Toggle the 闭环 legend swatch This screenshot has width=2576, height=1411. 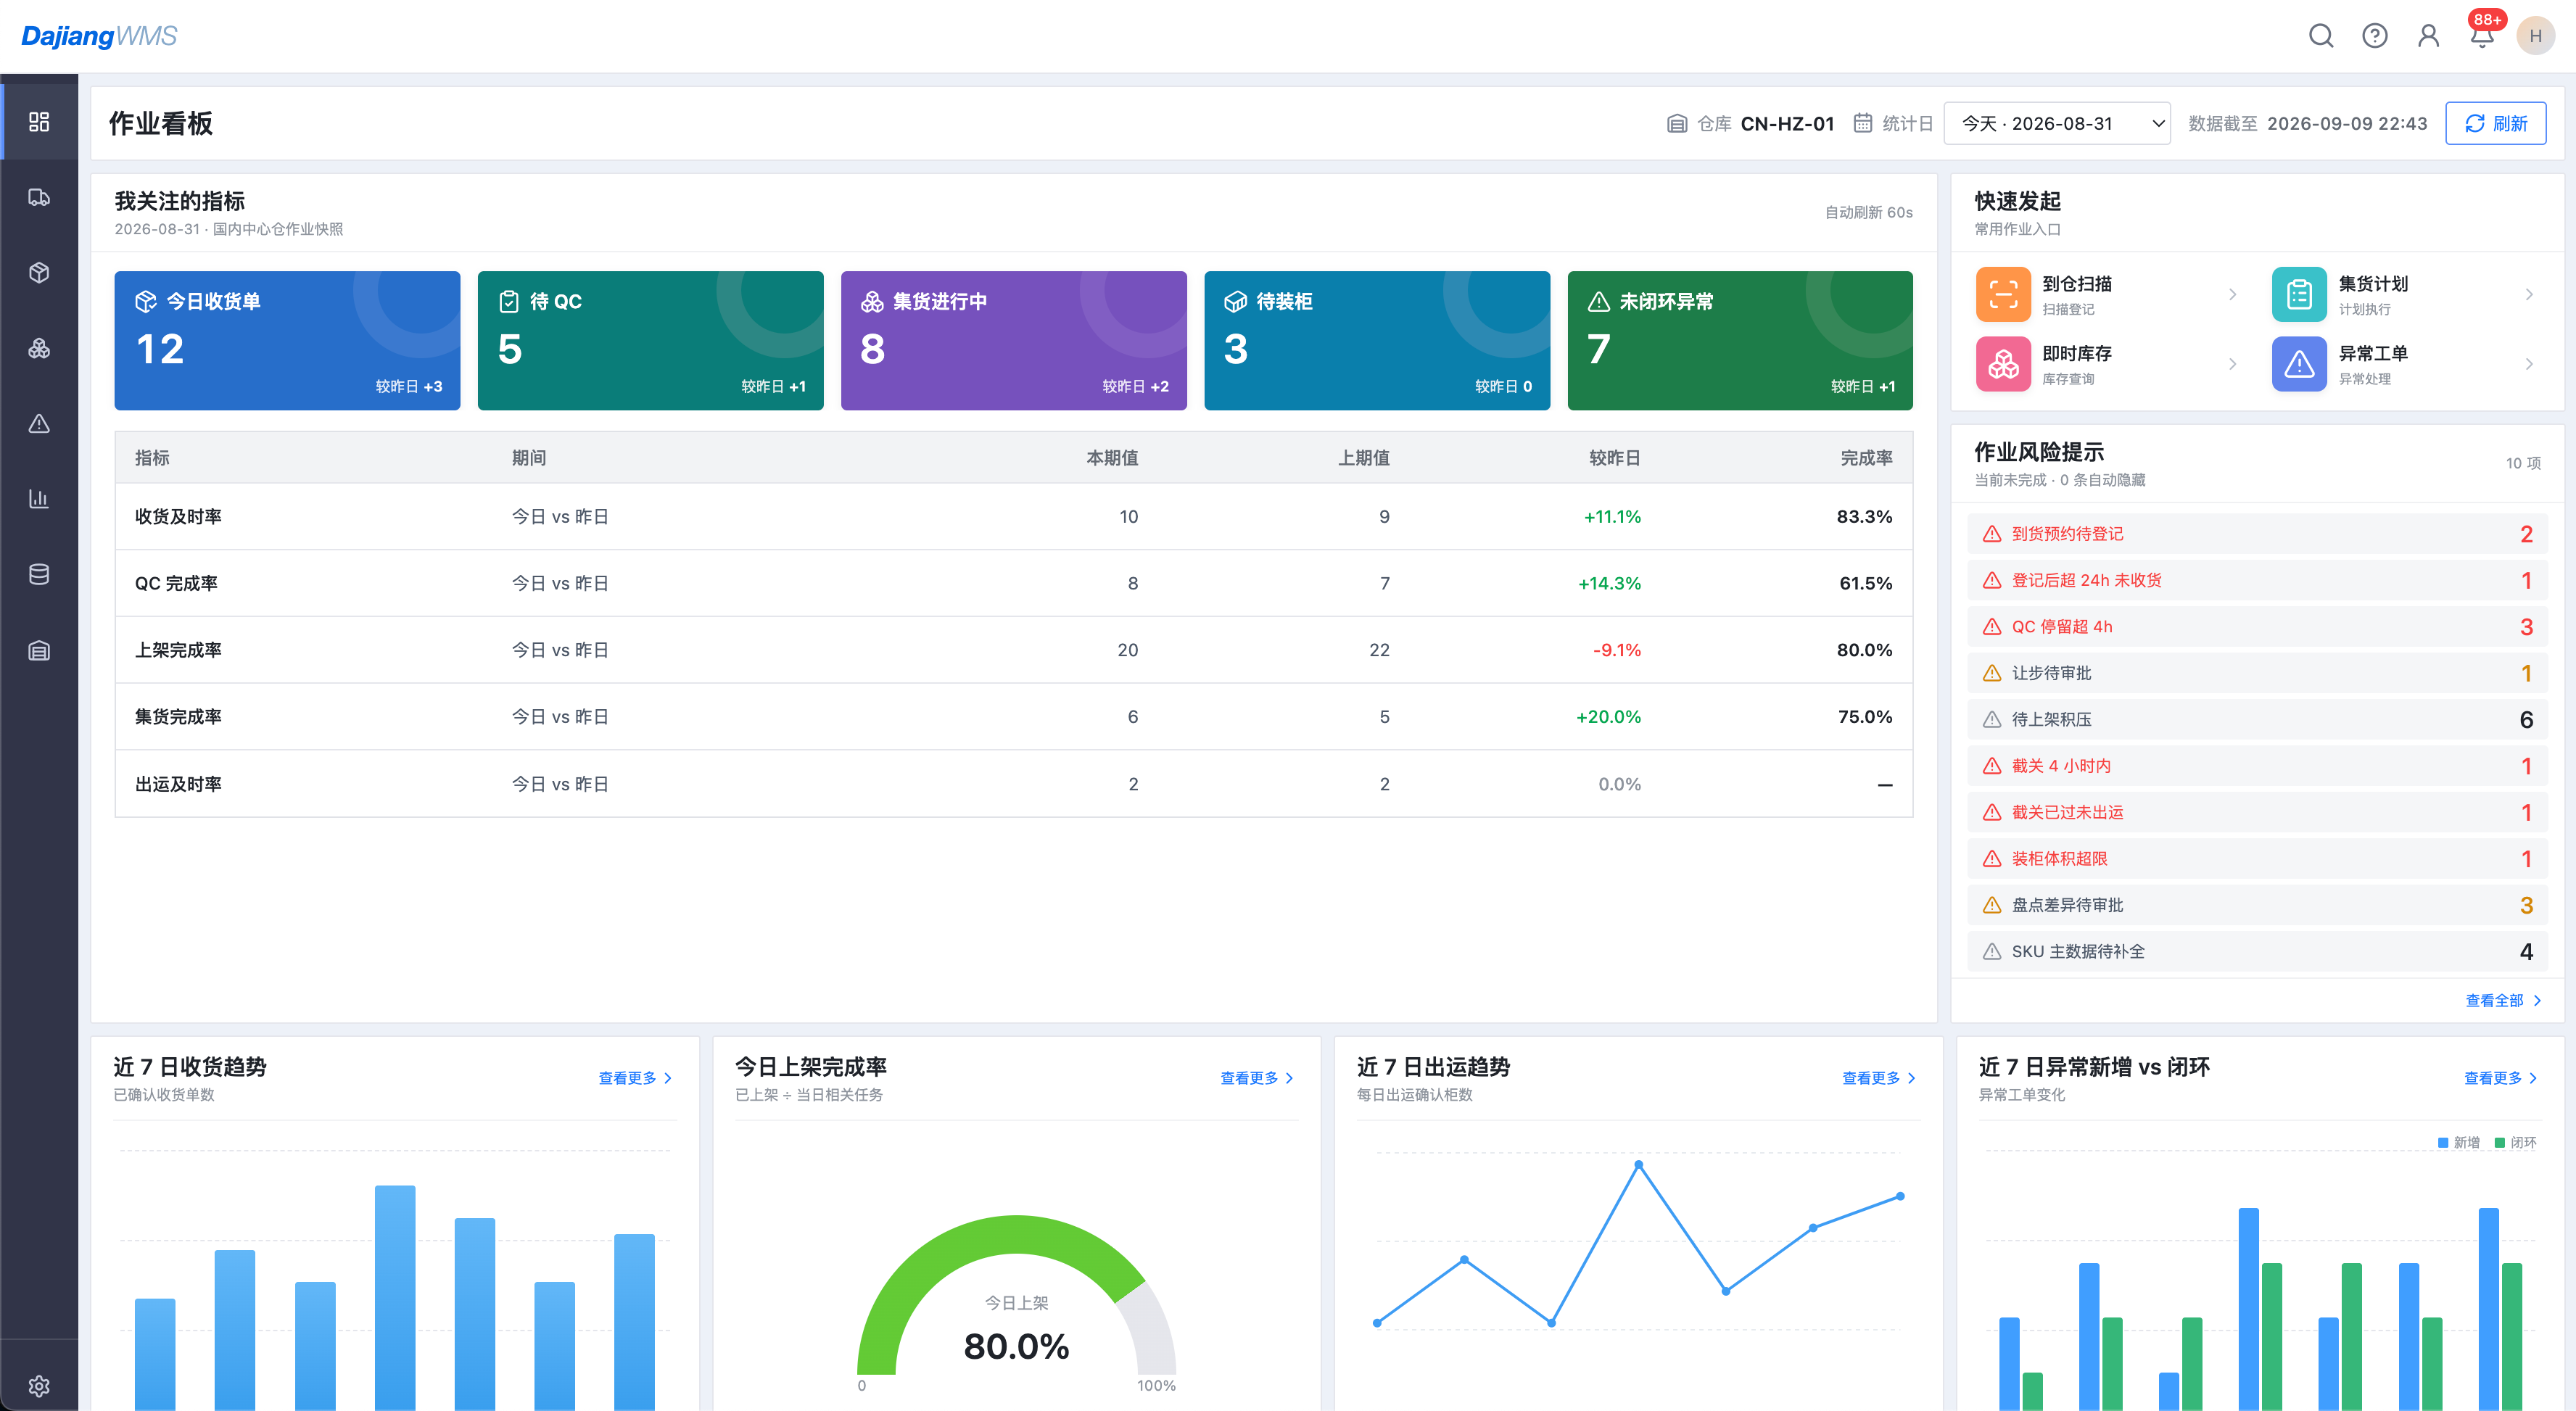click(x=2500, y=1143)
